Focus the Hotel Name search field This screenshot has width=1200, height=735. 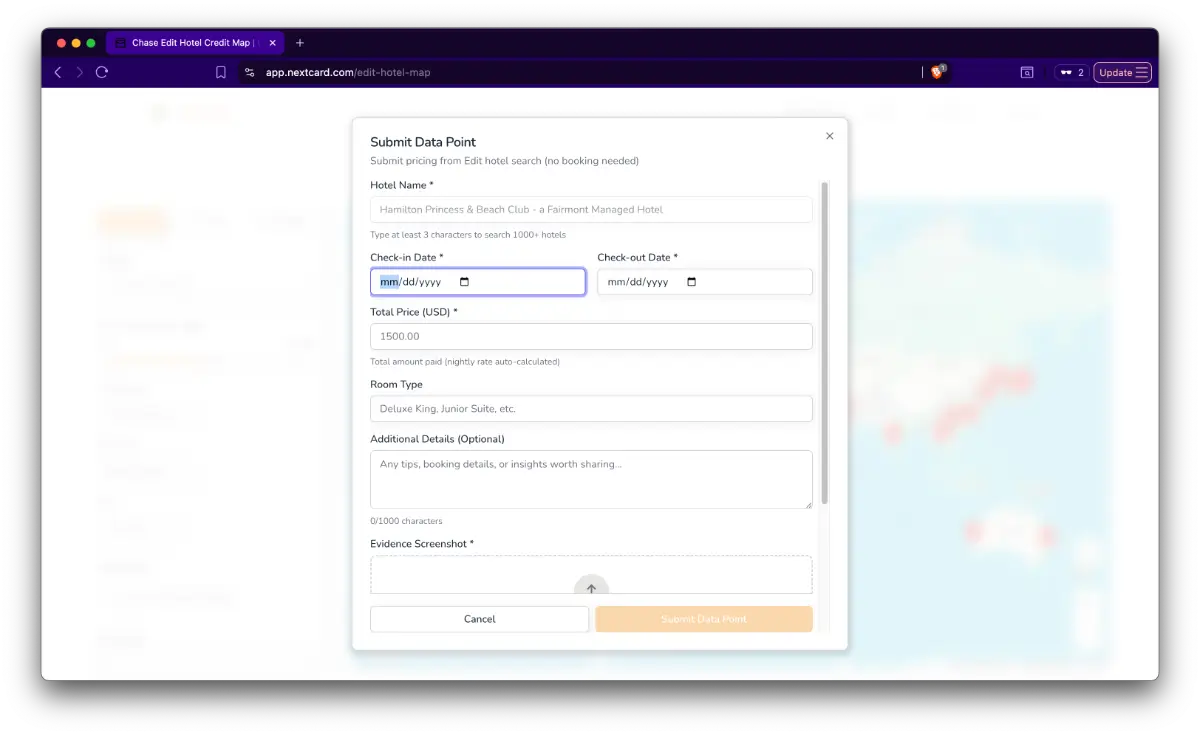591,210
